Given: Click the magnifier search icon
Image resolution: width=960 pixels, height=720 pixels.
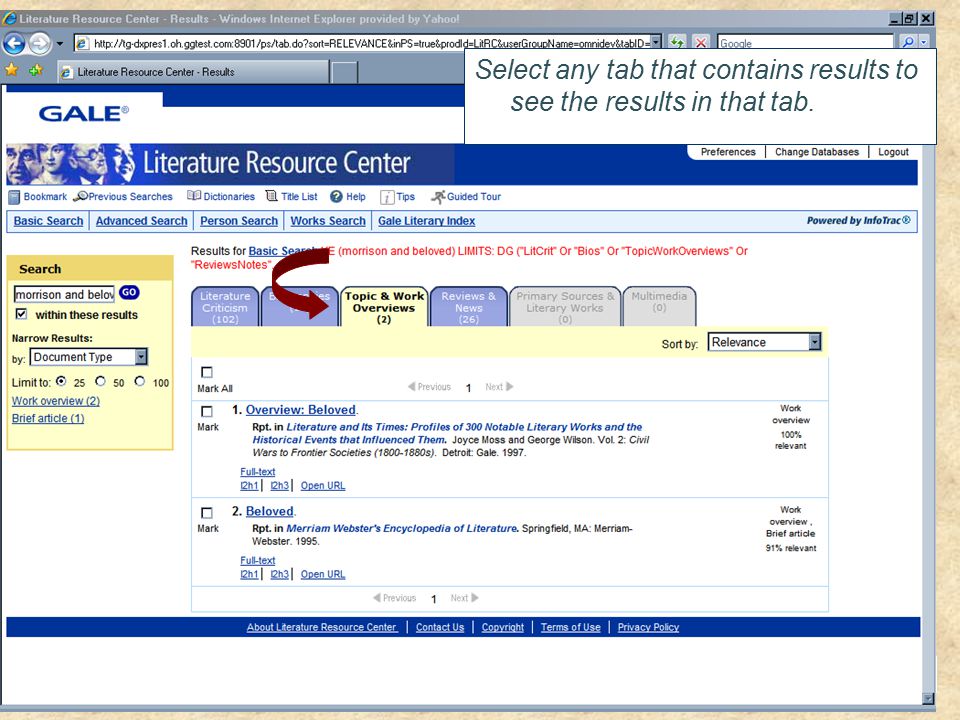Looking at the screenshot, I should click(x=908, y=42).
